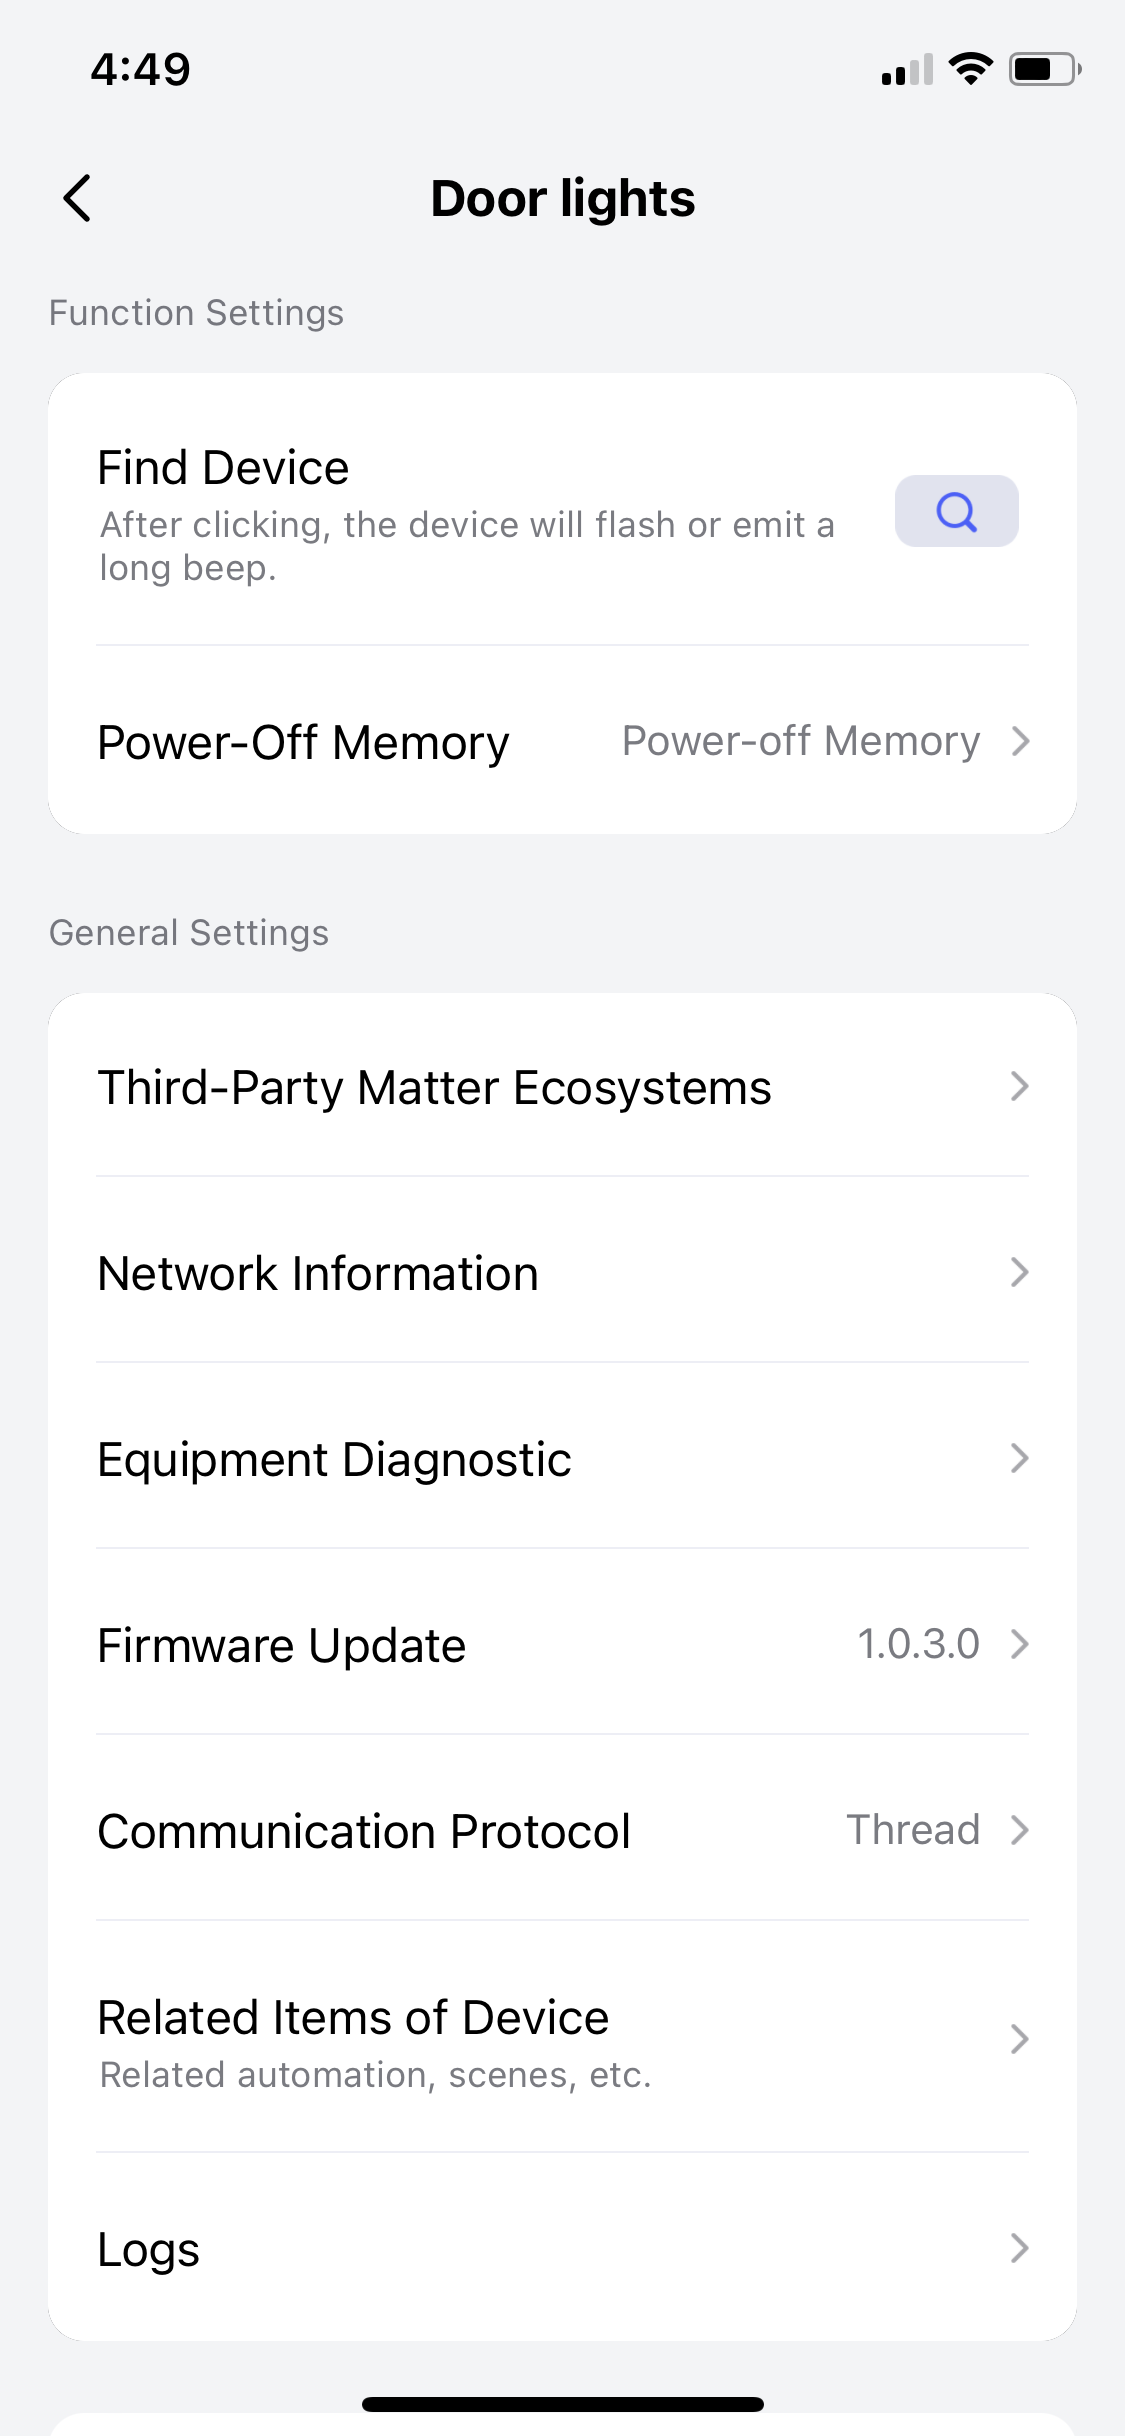Tap the firmware version 1.0.3.0
The height and width of the screenshot is (2436, 1125).
(x=918, y=1644)
